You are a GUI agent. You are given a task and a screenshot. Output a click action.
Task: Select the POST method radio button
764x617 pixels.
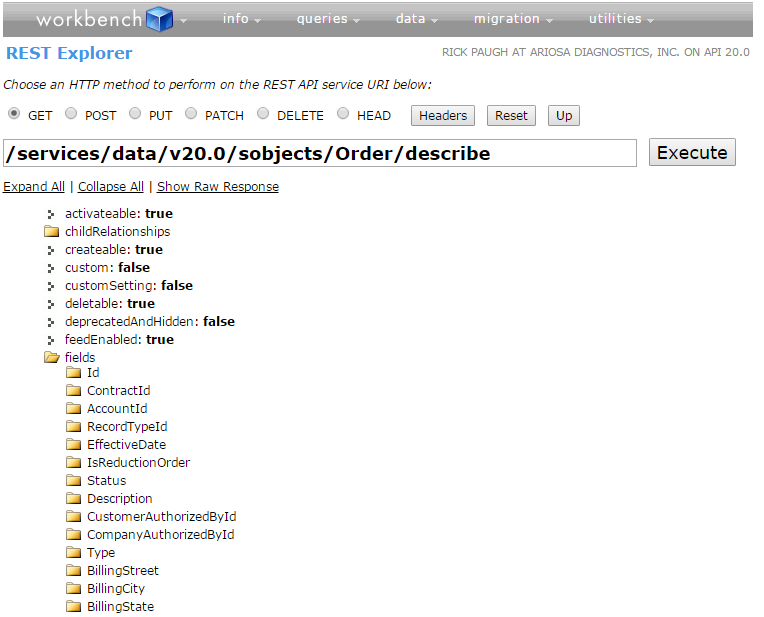pos(71,114)
